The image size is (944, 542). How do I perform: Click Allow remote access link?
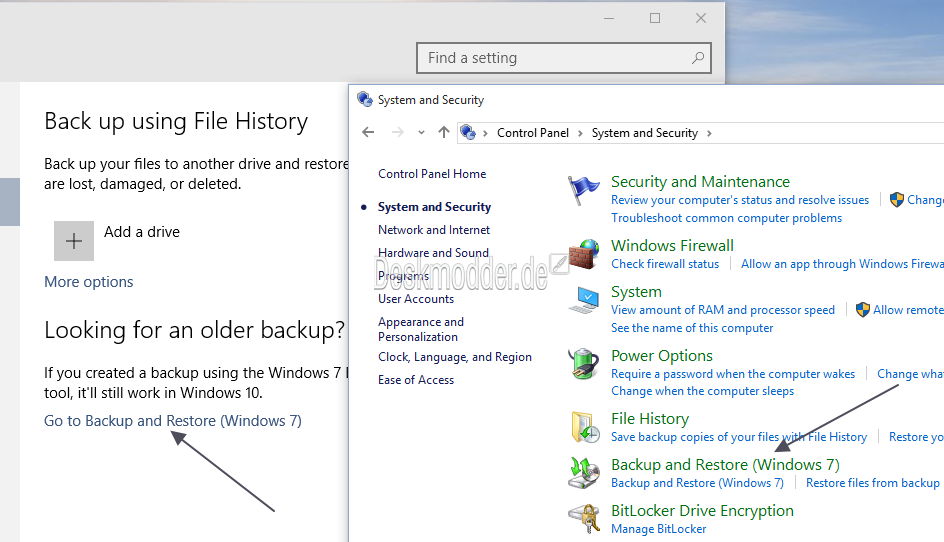(908, 310)
